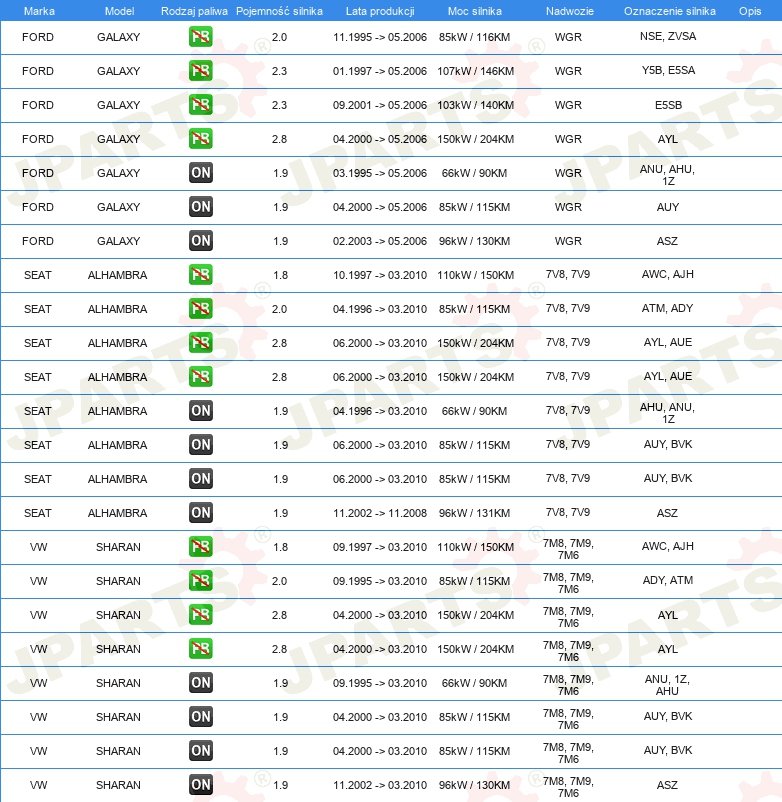The image size is (782, 802).
Task: Select power value 85kW / 116KM
Action: [x=474, y=37]
